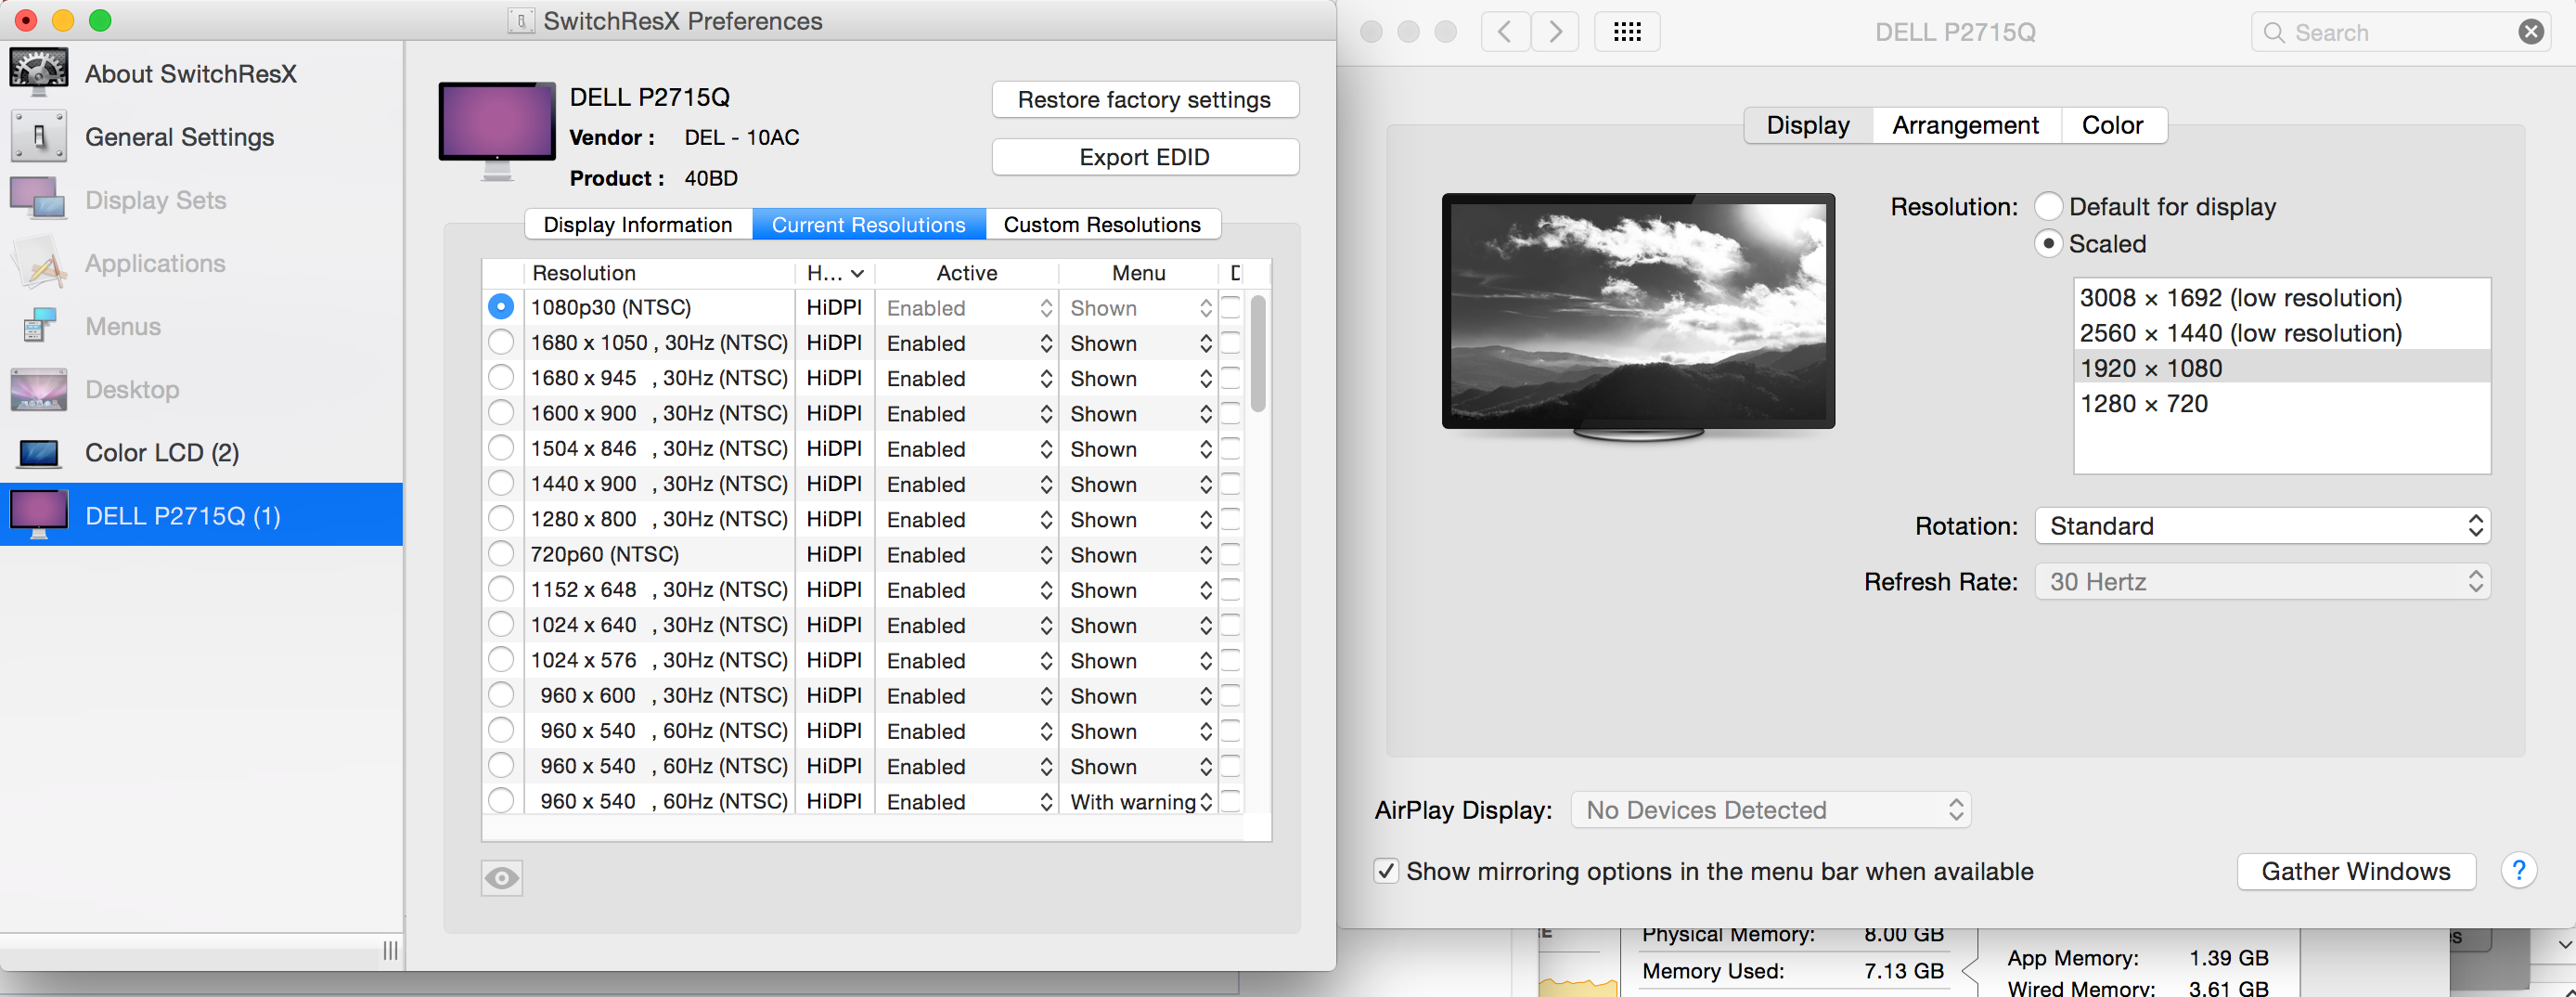Click Active column header
The height and width of the screenshot is (997, 2576).
[966, 273]
